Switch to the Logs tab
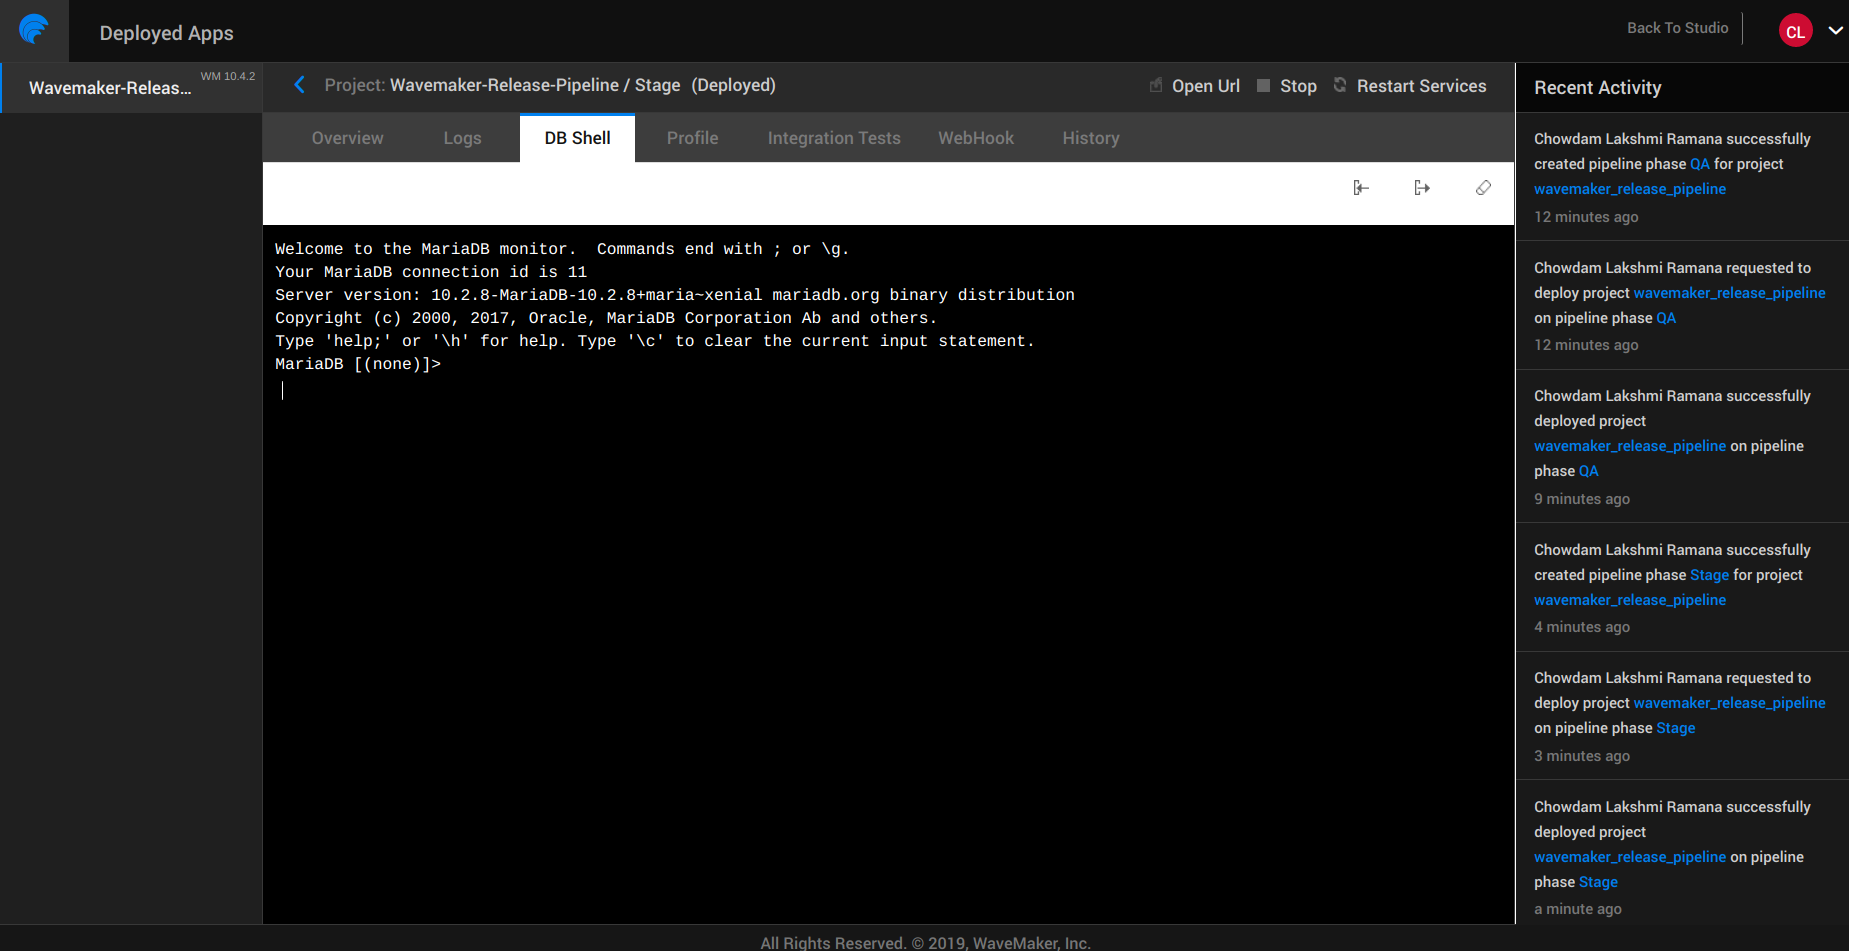Screen dimensions: 1849x951 coord(462,138)
